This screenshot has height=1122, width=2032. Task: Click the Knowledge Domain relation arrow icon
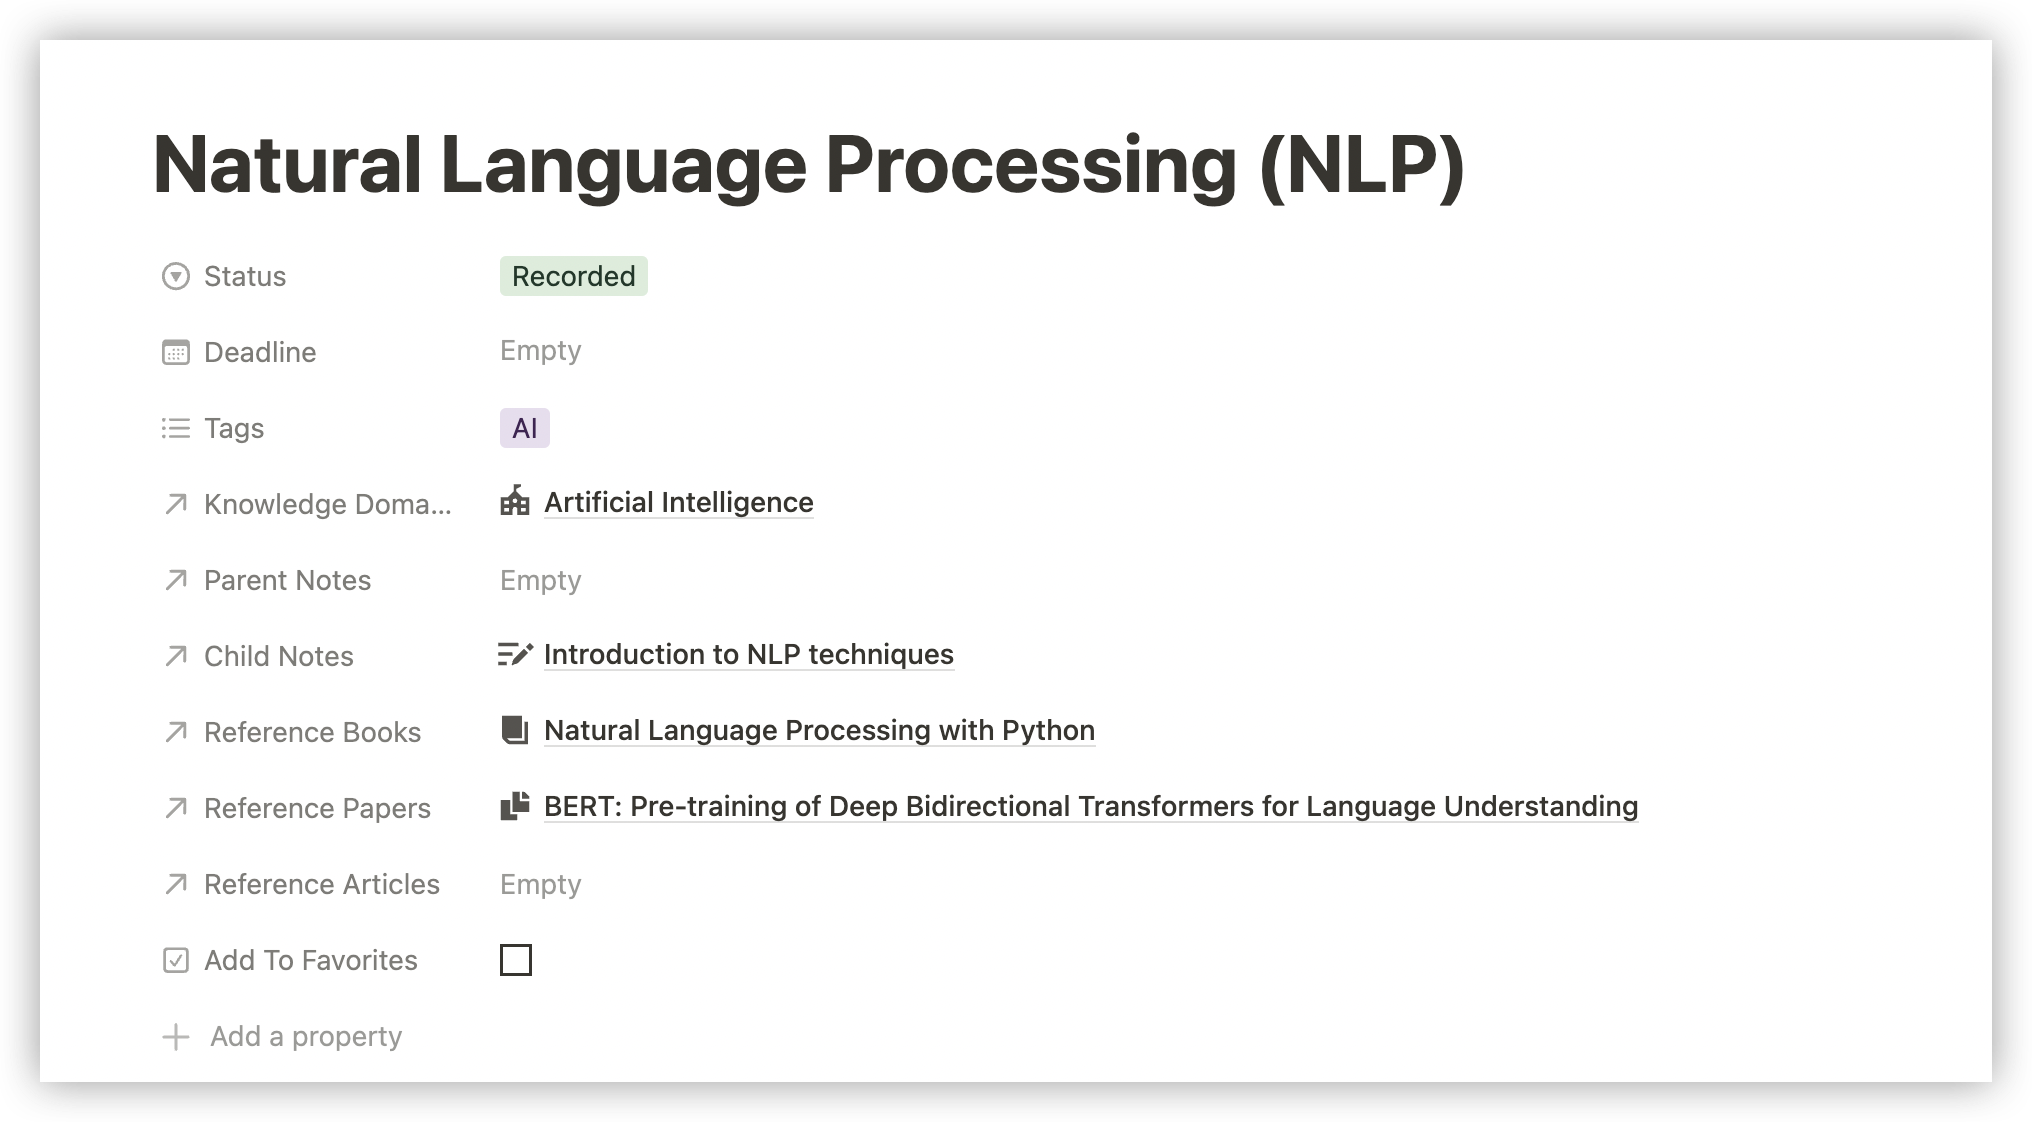[x=176, y=505]
